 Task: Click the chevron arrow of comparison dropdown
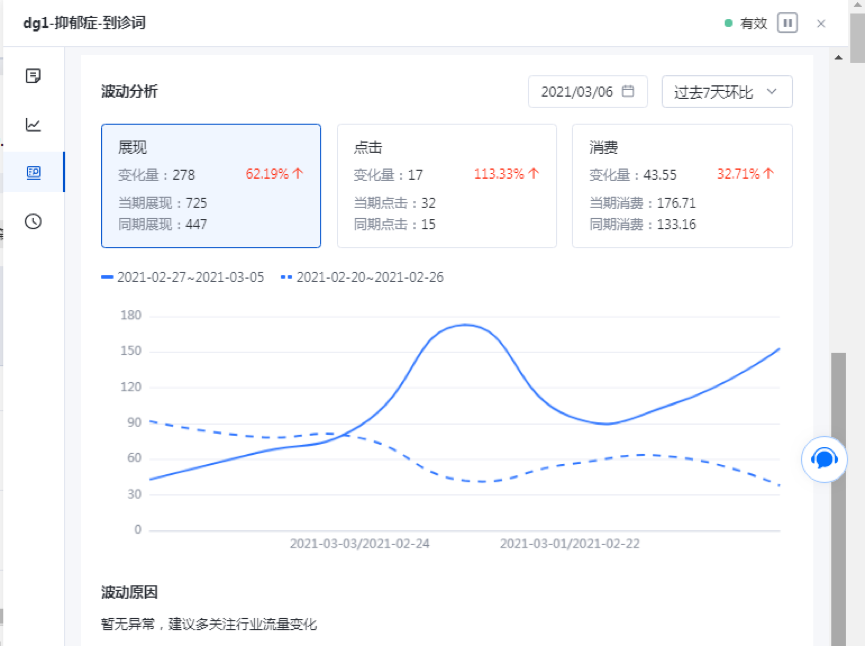[771, 92]
